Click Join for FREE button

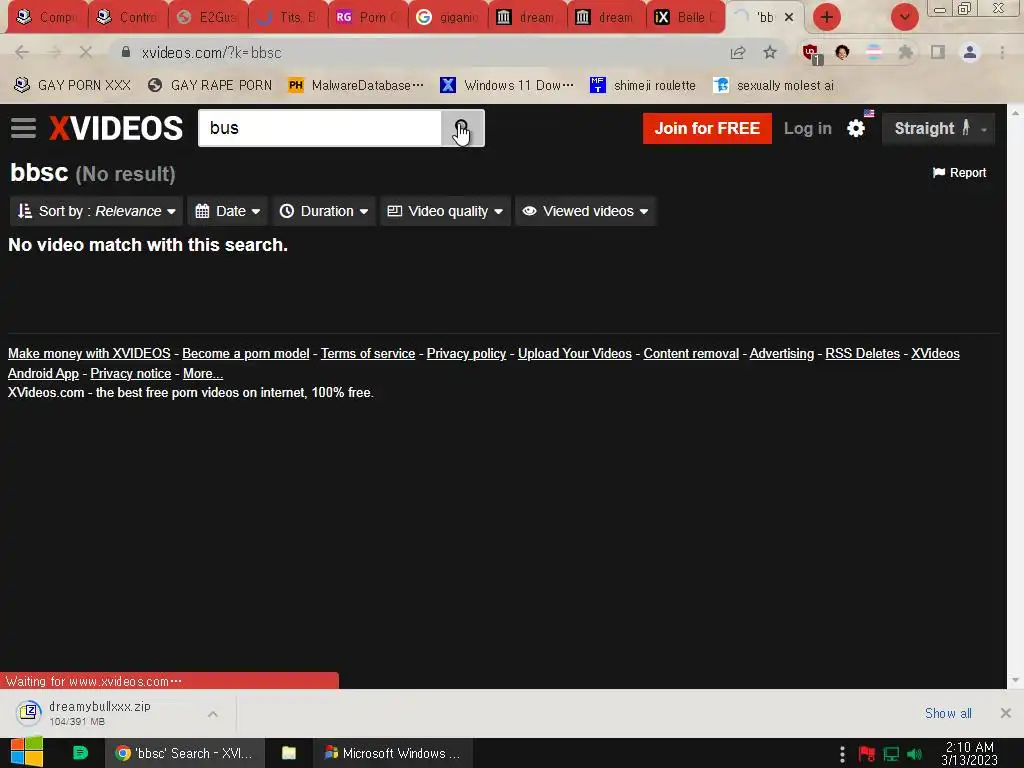click(x=707, y=128)
